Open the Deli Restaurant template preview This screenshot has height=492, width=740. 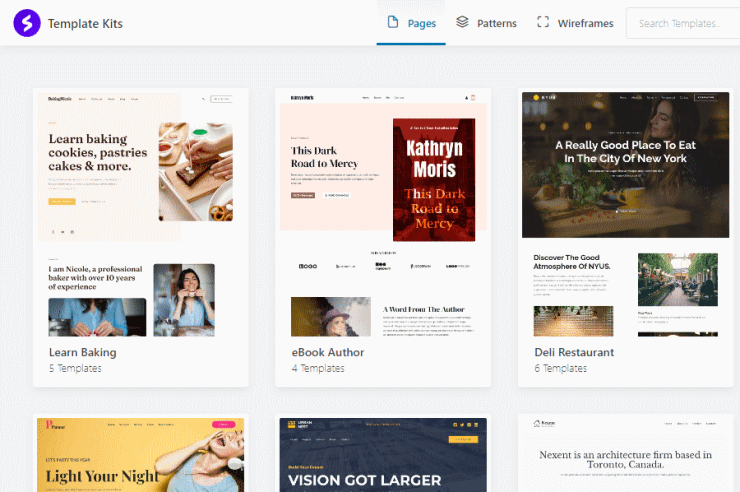[625, 215]
